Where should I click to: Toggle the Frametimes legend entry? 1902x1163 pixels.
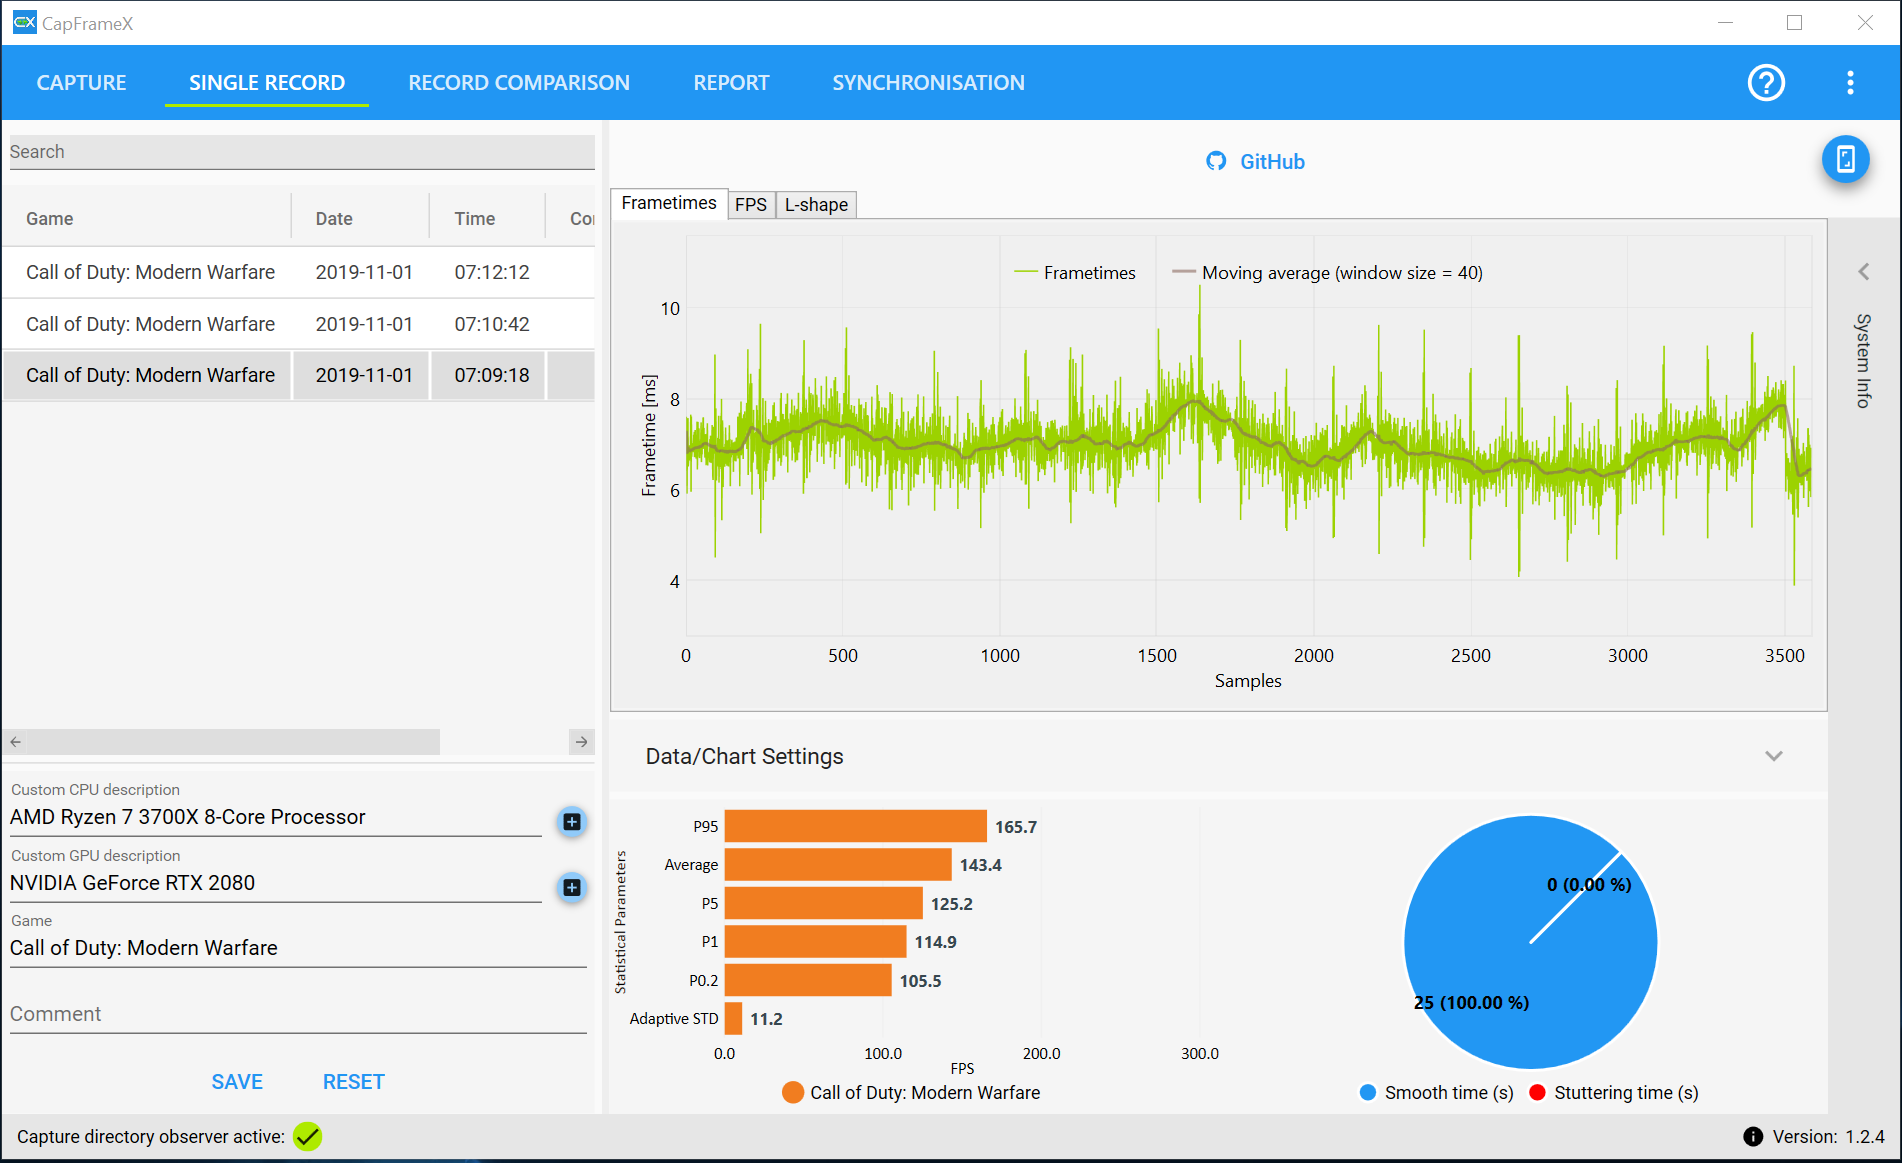(x=1075, y=273)
